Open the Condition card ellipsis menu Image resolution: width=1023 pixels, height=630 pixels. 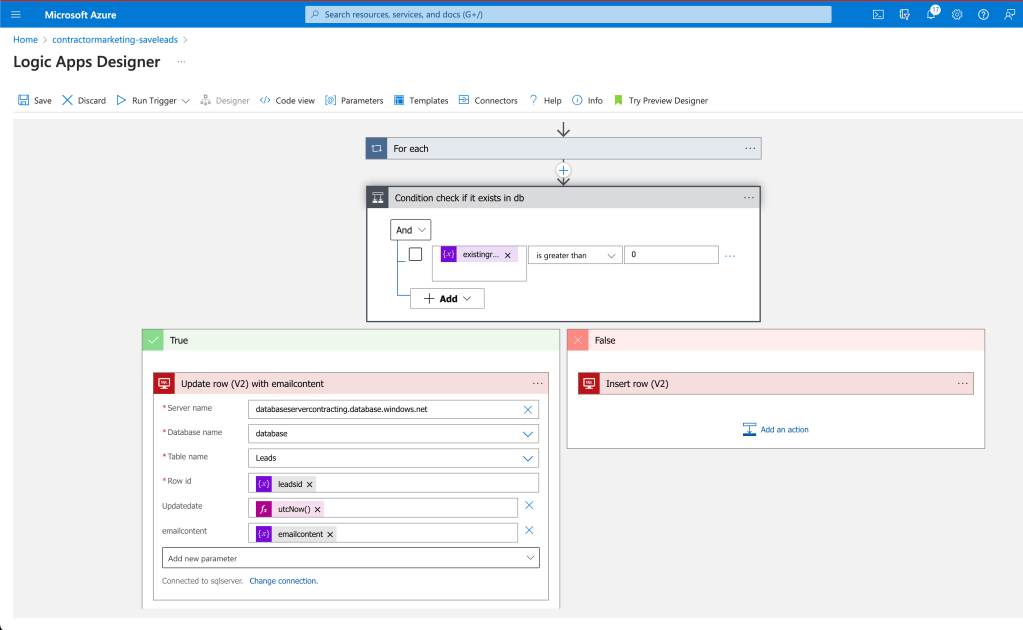click(749, 198)
